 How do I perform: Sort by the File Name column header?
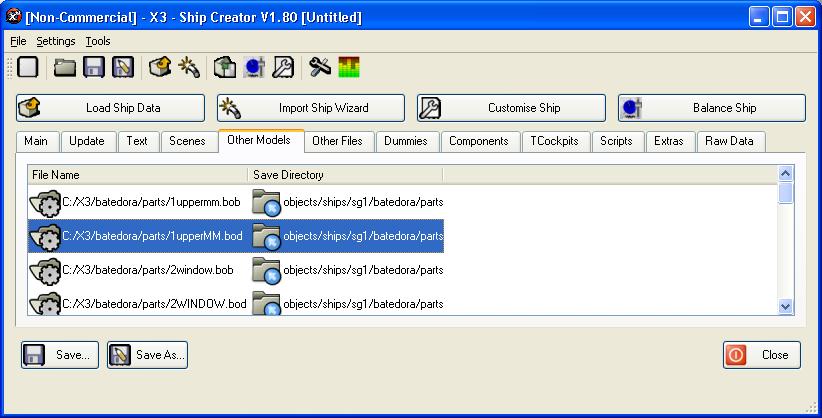pos(137,175)
